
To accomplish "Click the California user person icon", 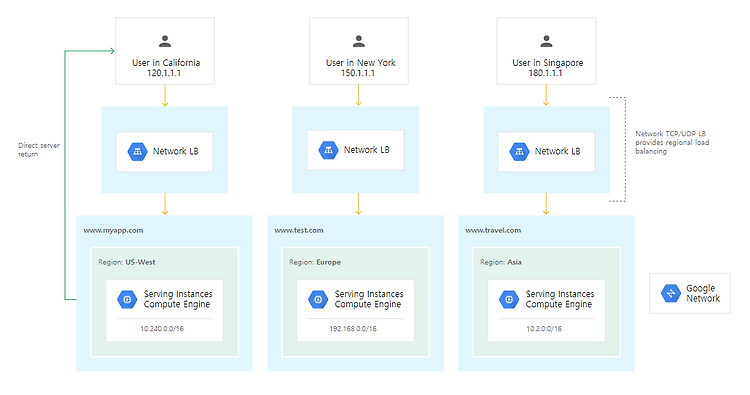I will 165,41.
